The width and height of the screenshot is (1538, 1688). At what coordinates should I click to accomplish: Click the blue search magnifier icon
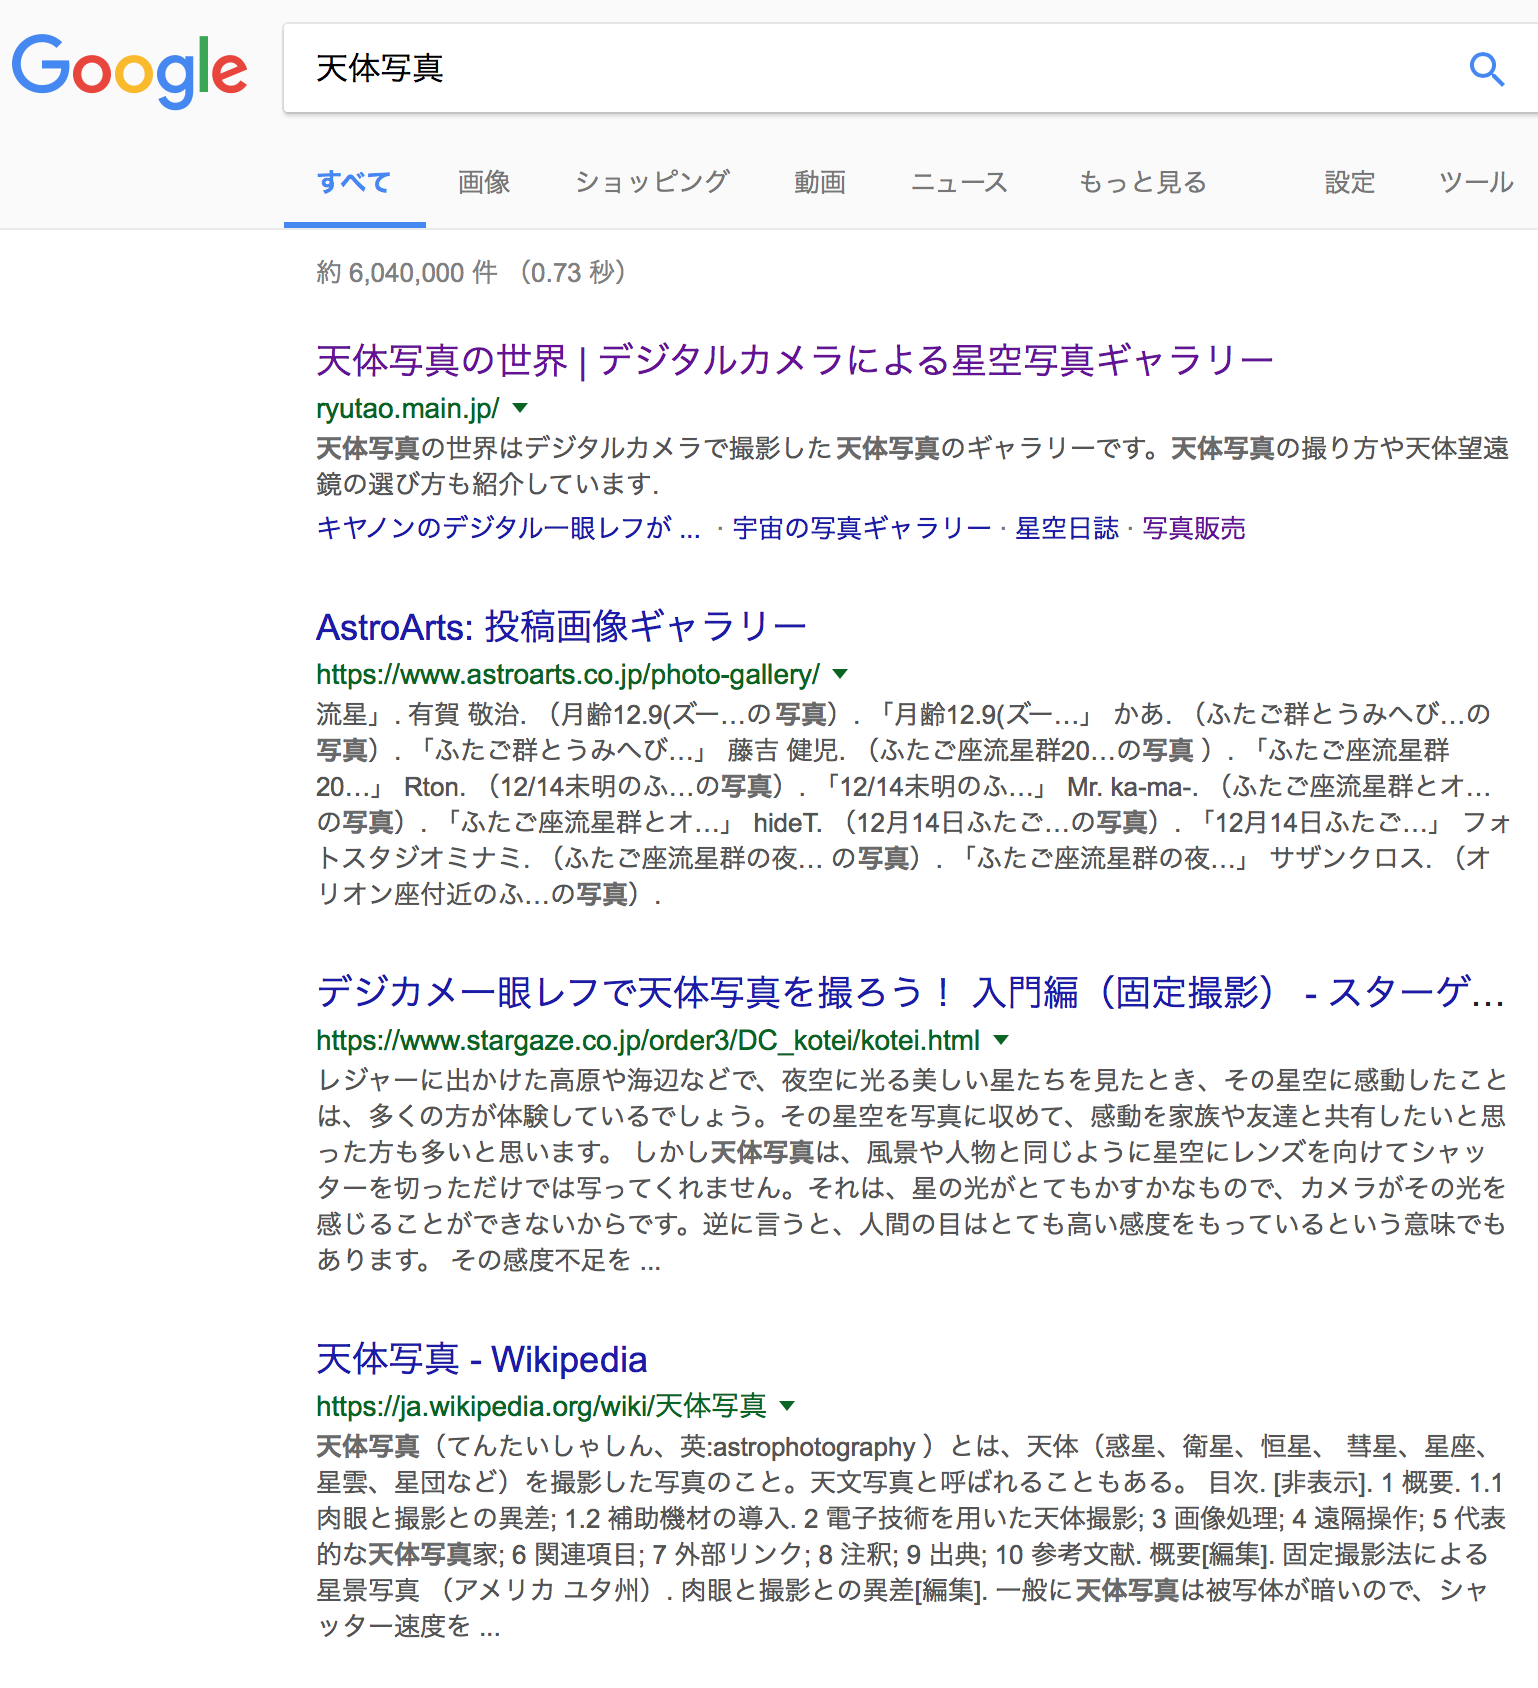[1486, 69]
